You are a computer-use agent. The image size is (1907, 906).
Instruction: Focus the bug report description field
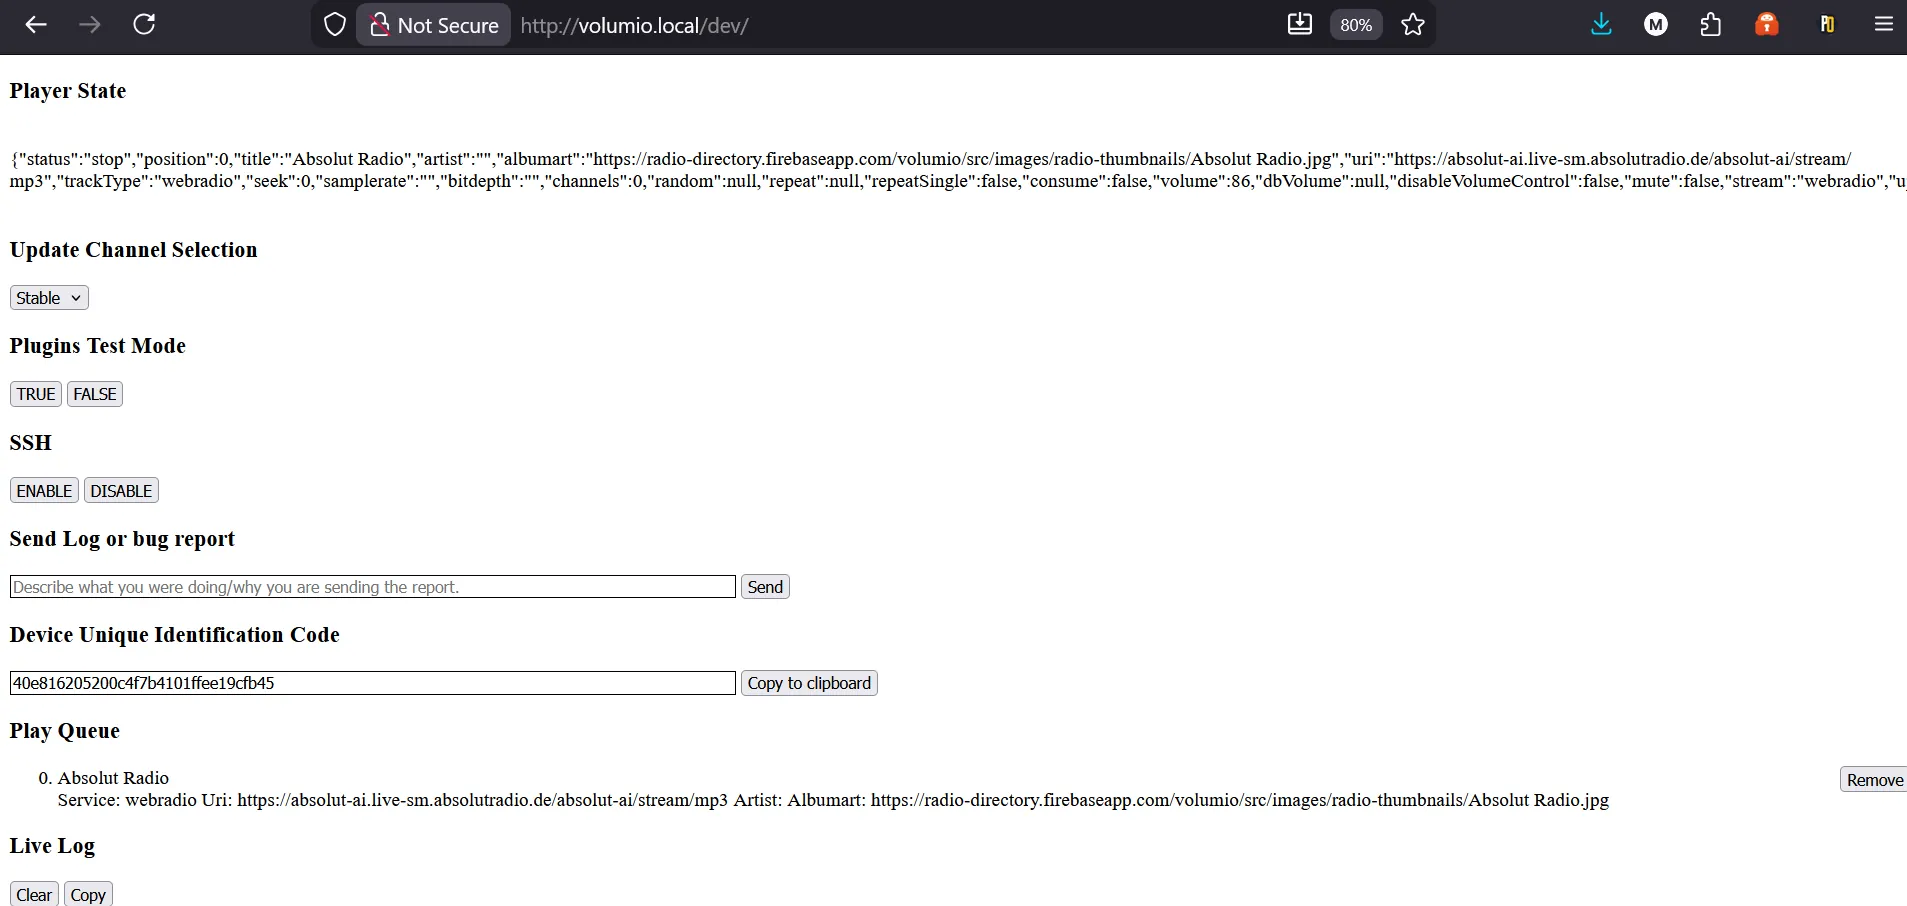pos(373,587)
